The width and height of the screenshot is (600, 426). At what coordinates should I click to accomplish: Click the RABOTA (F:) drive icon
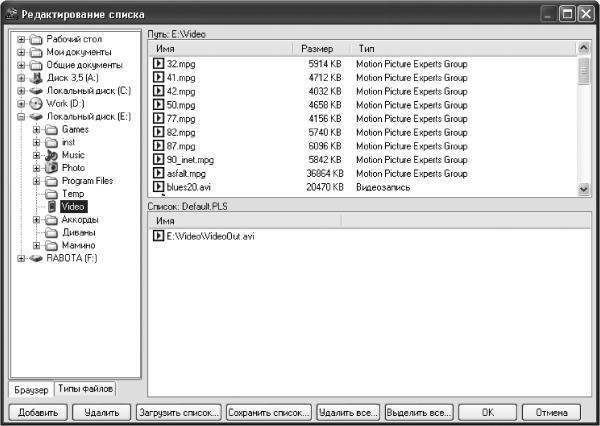pyautogui.click(x=36, y=258)
